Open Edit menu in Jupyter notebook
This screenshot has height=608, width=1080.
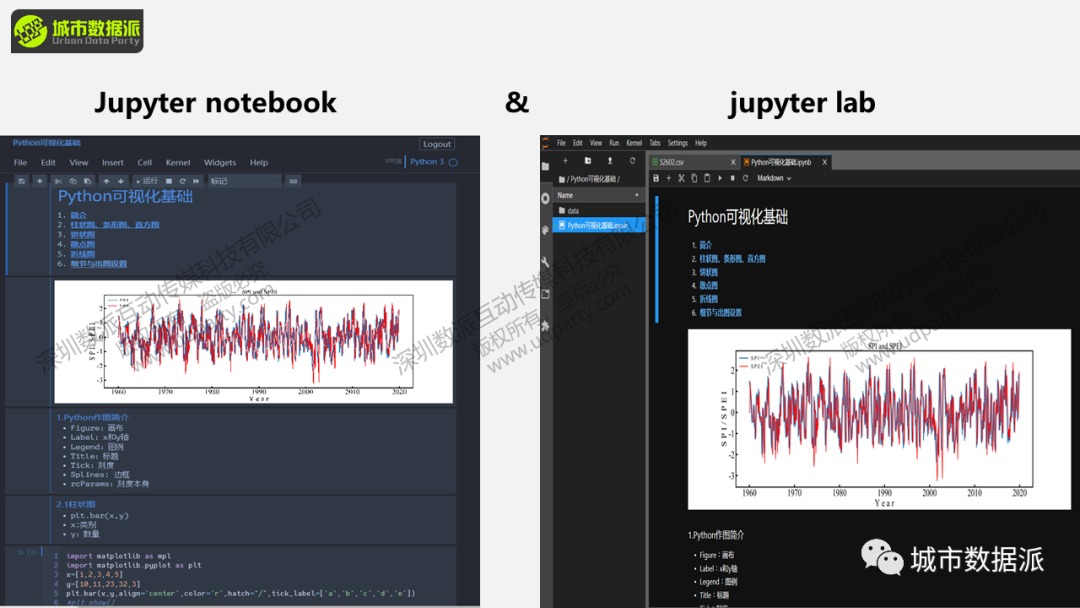coord(48,163)
